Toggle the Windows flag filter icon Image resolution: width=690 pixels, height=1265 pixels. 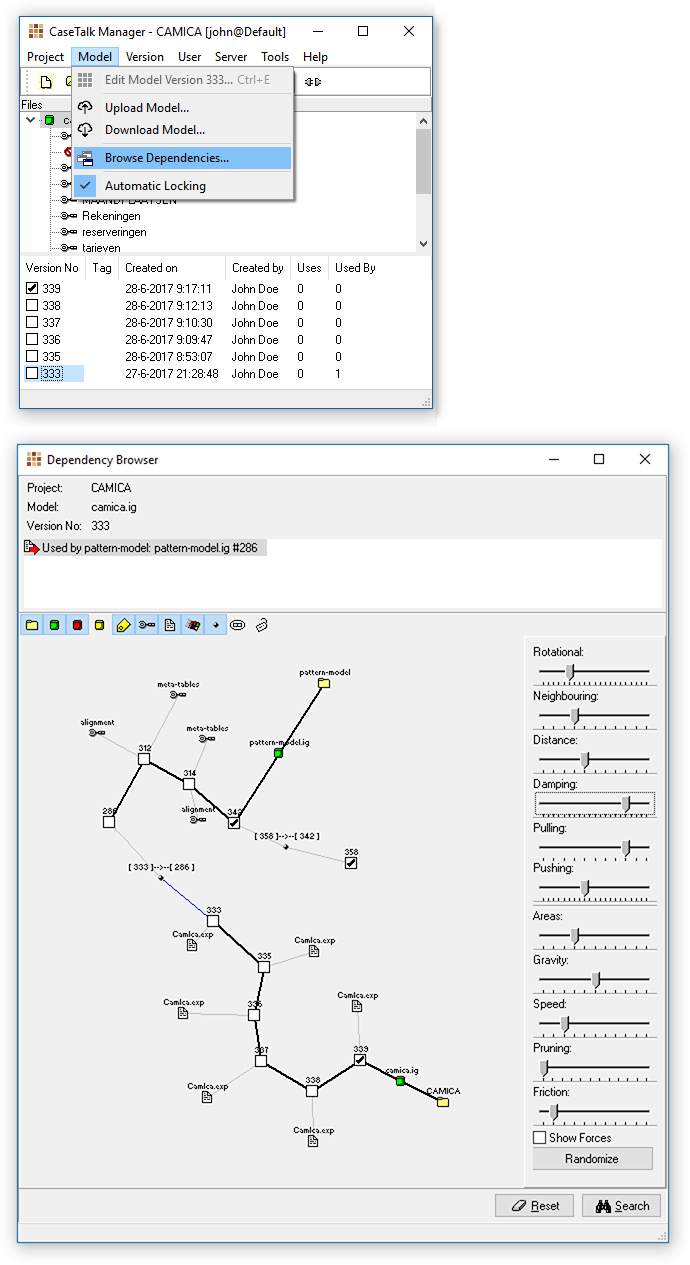point(192,625)
